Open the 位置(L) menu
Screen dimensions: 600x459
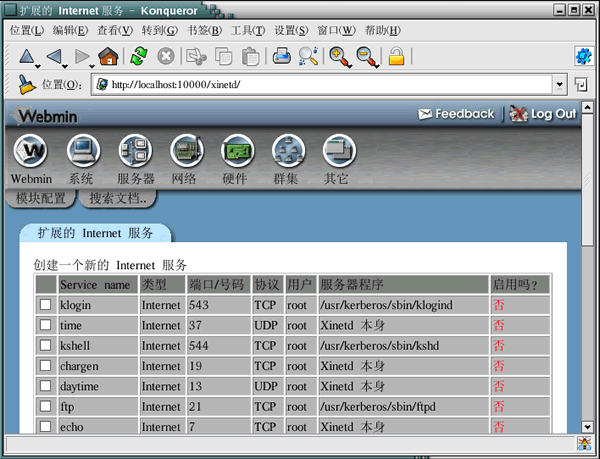(x=27, y=30)
